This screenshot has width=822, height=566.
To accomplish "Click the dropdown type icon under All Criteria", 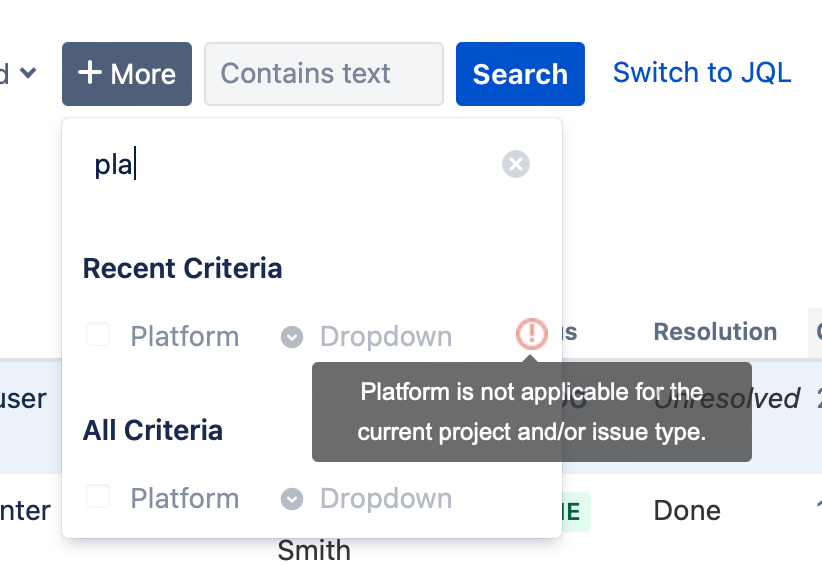I will click(292, 498).
